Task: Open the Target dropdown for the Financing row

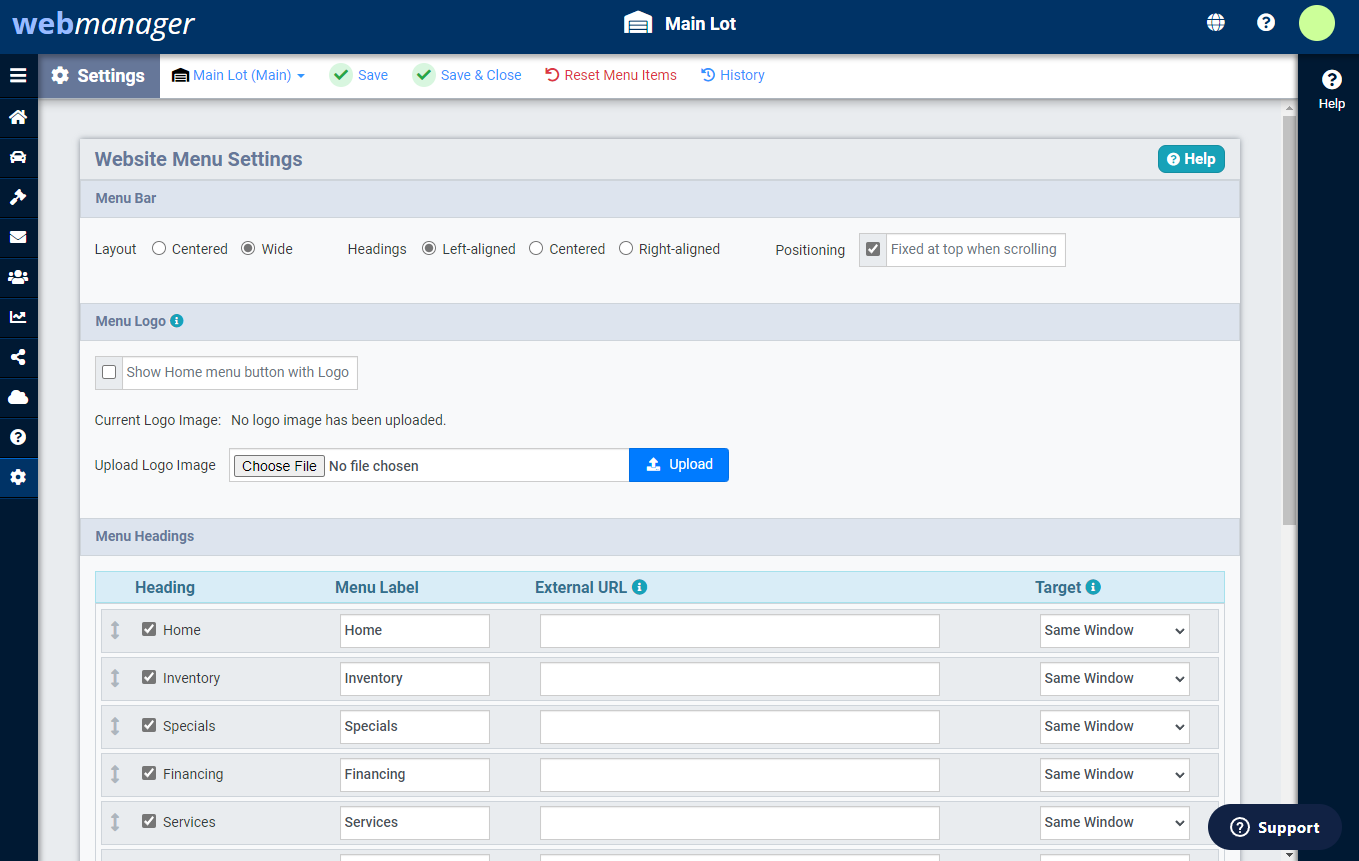Action: 1114,774
